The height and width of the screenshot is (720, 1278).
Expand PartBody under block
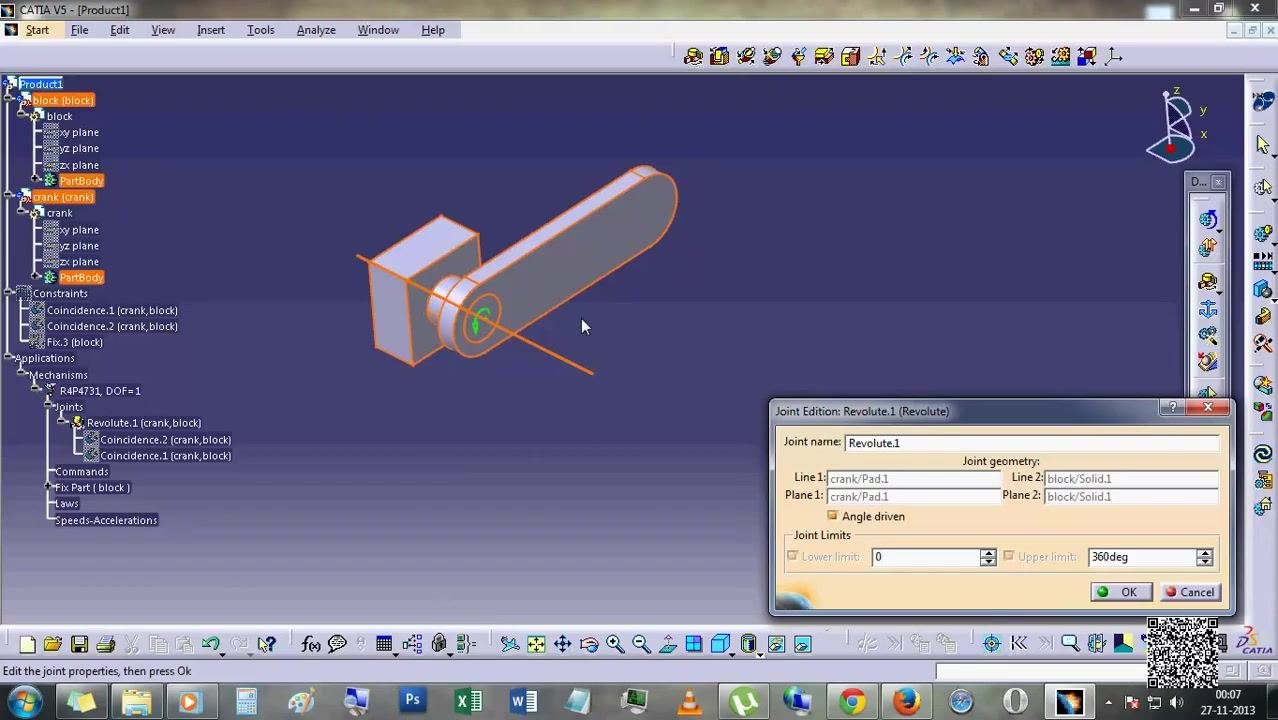(x=36, y=181)
